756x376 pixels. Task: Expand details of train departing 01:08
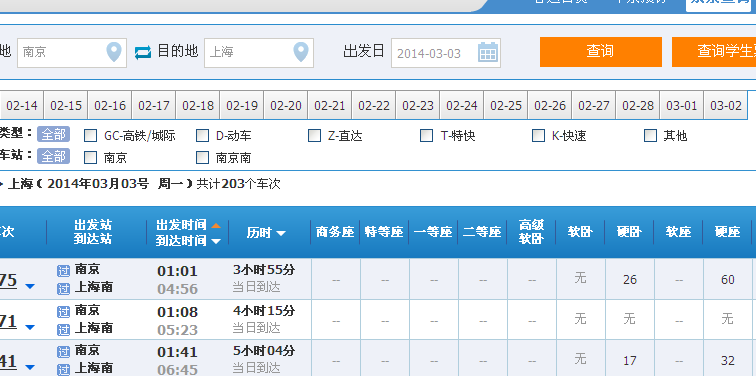(30, 327)
